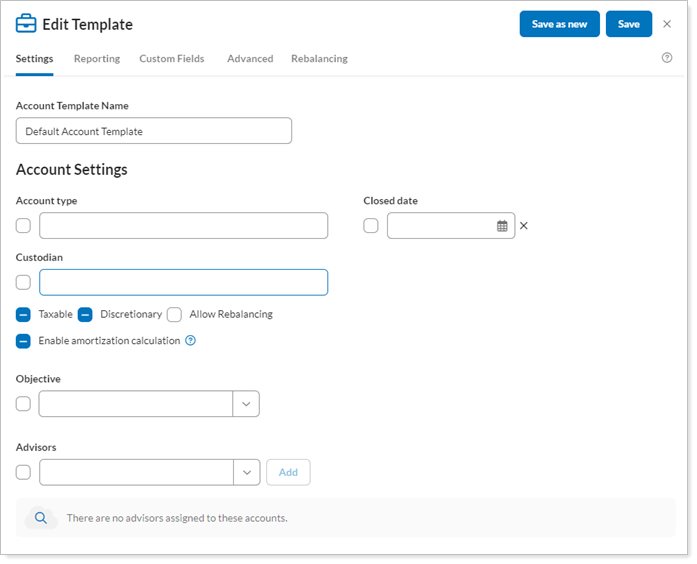Screen dimensions: 697x564
Task: Expand the Advisors dropdown
Action: [x=246, y=472]
